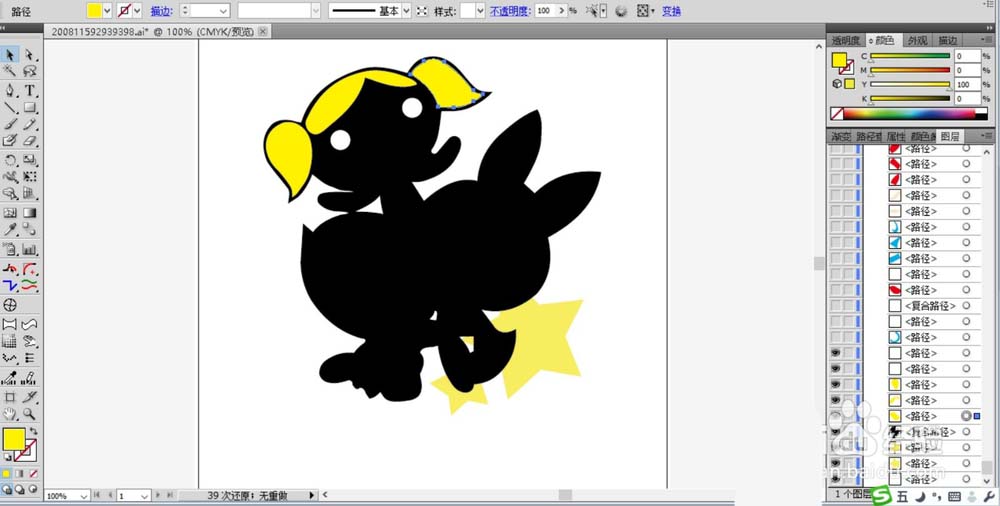Click the Sogou tray moon icon
This screenshot has width=1000, height=506.
coord(920,496)
